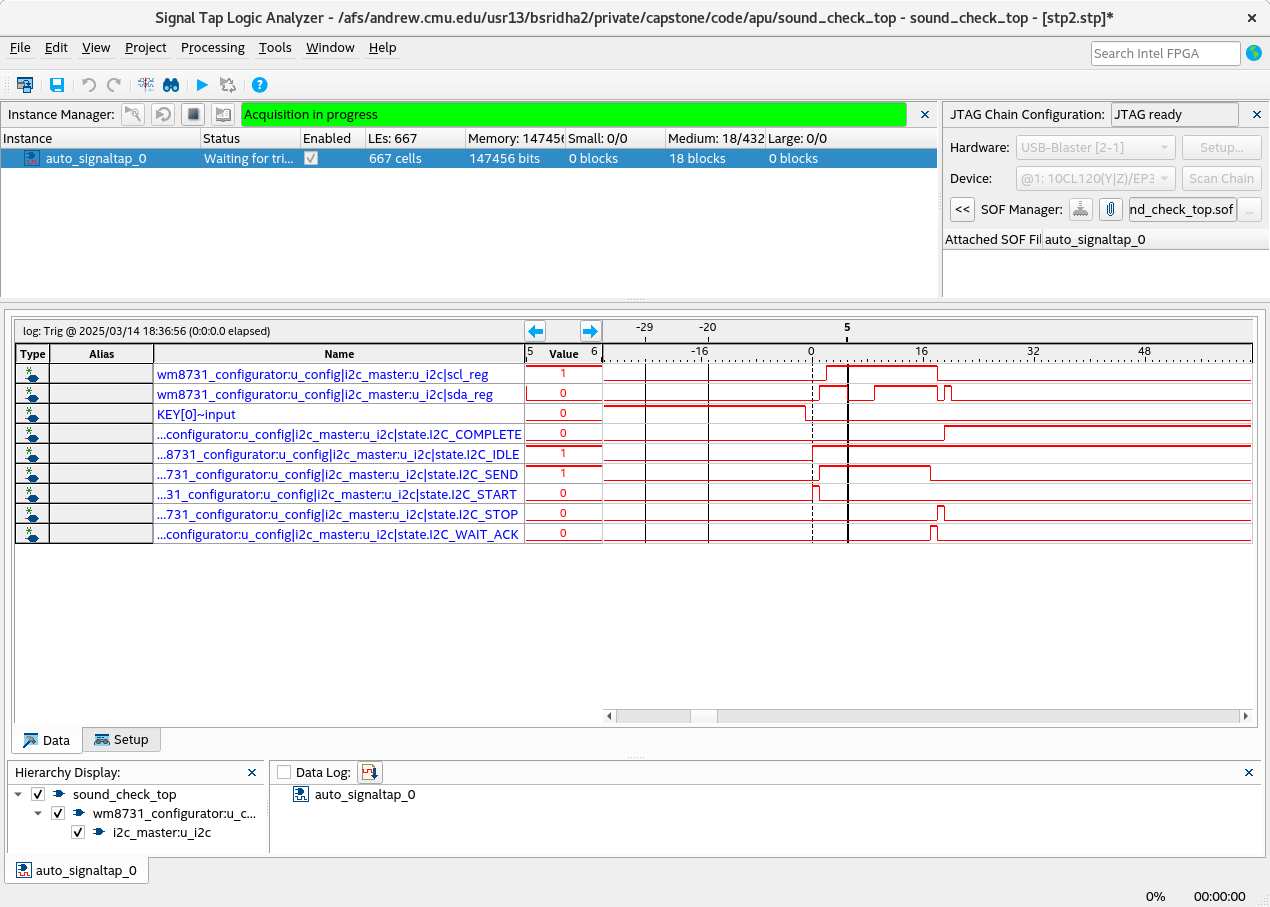Browse for SOF file with ellipsis button
This screenshot has width=1270, height=907.
1249,209
